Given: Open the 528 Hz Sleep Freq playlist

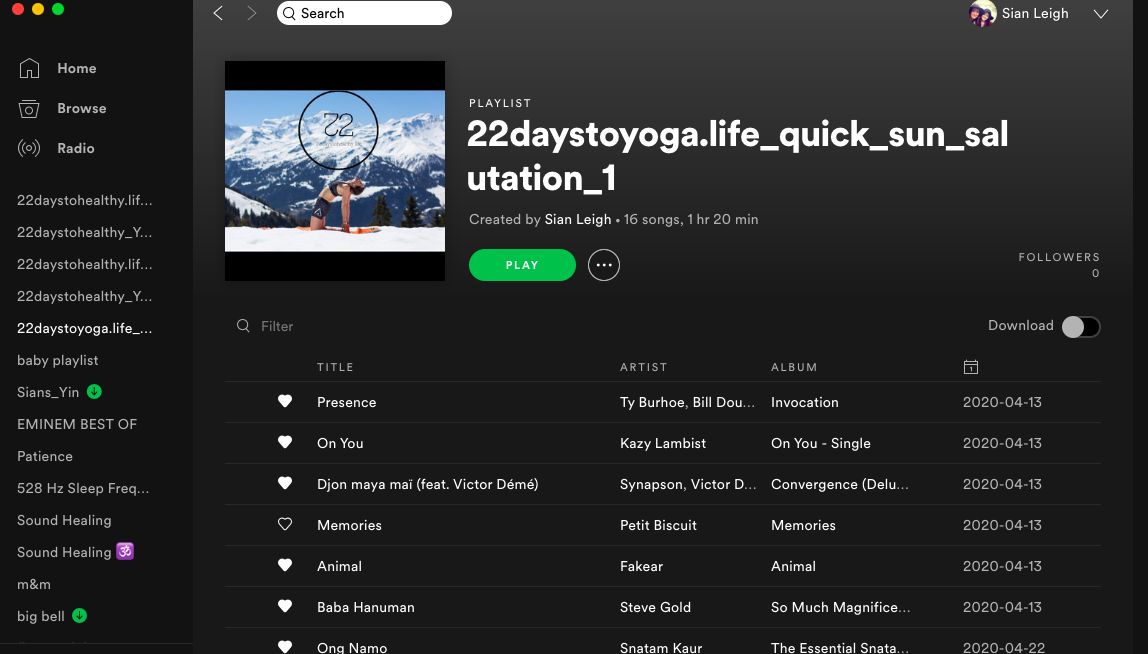Looking at the screenshot, I should (83, 488).
